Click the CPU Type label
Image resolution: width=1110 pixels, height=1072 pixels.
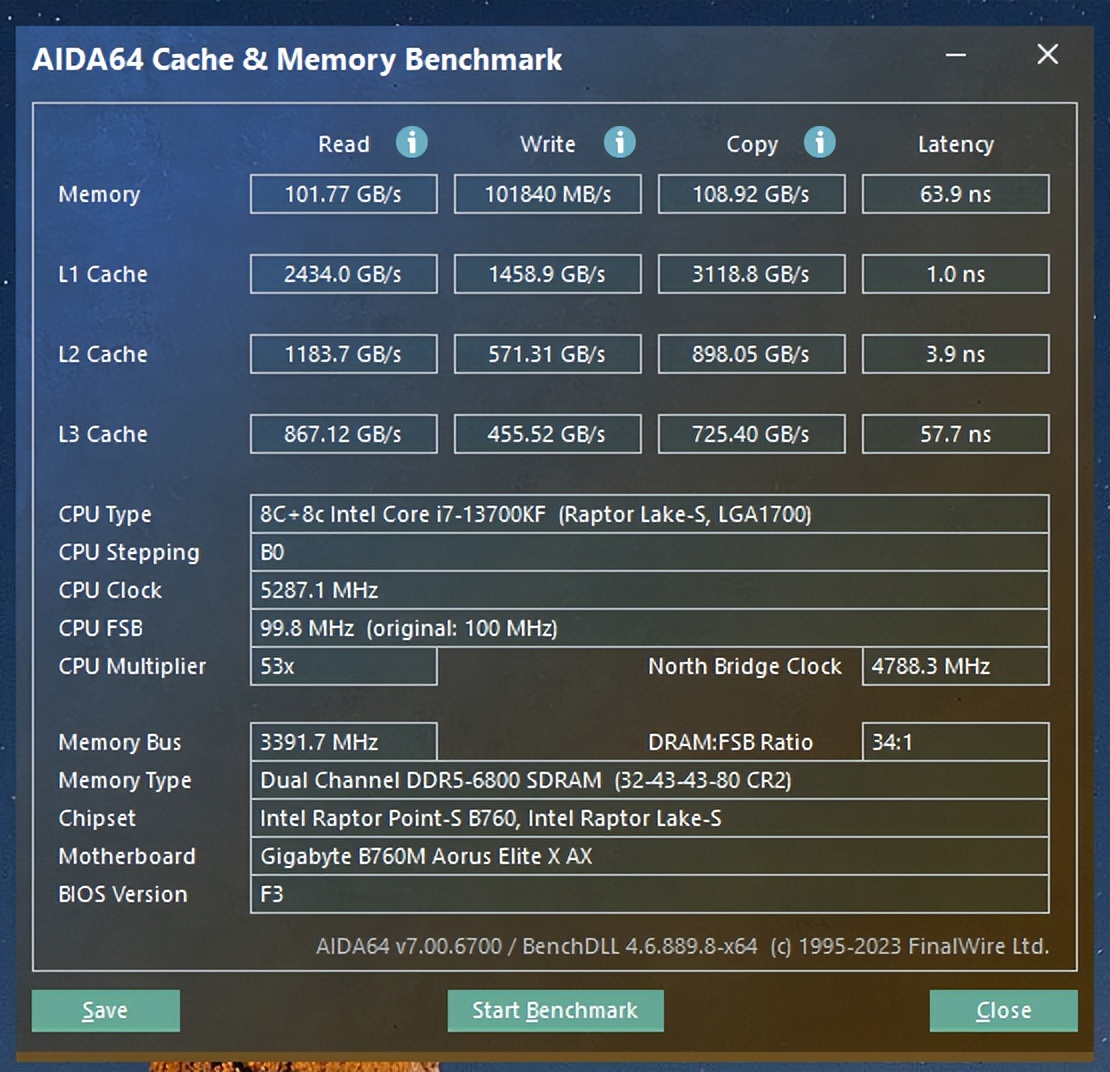click(105, 515)
